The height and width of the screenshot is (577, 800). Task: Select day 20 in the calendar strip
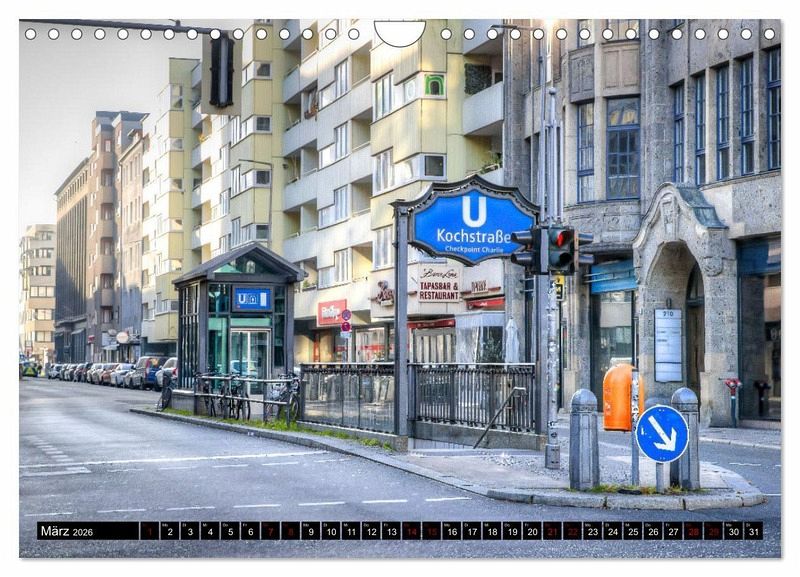pyautogui.click(x=533, y=531)
